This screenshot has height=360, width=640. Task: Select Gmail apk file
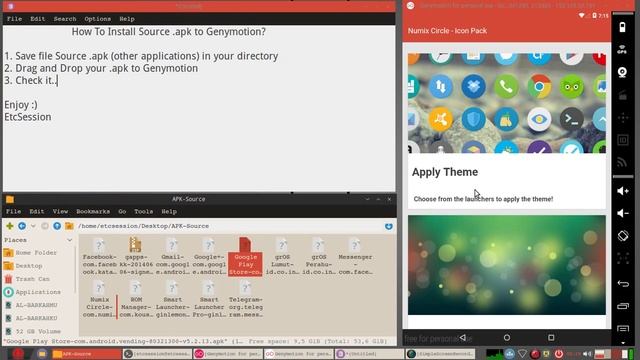[172, 256]
